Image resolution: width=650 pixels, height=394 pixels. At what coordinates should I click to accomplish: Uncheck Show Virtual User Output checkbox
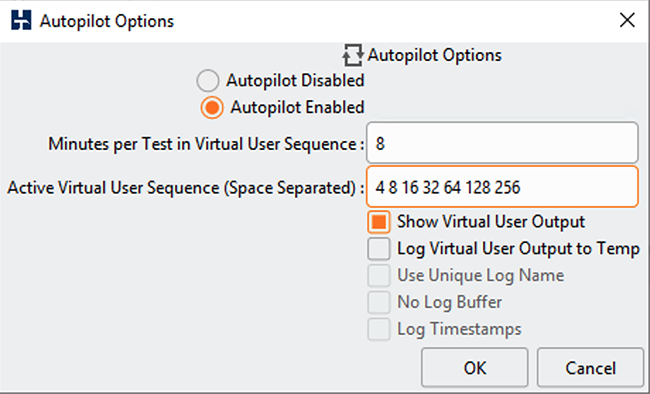click(x=378, y=221)
